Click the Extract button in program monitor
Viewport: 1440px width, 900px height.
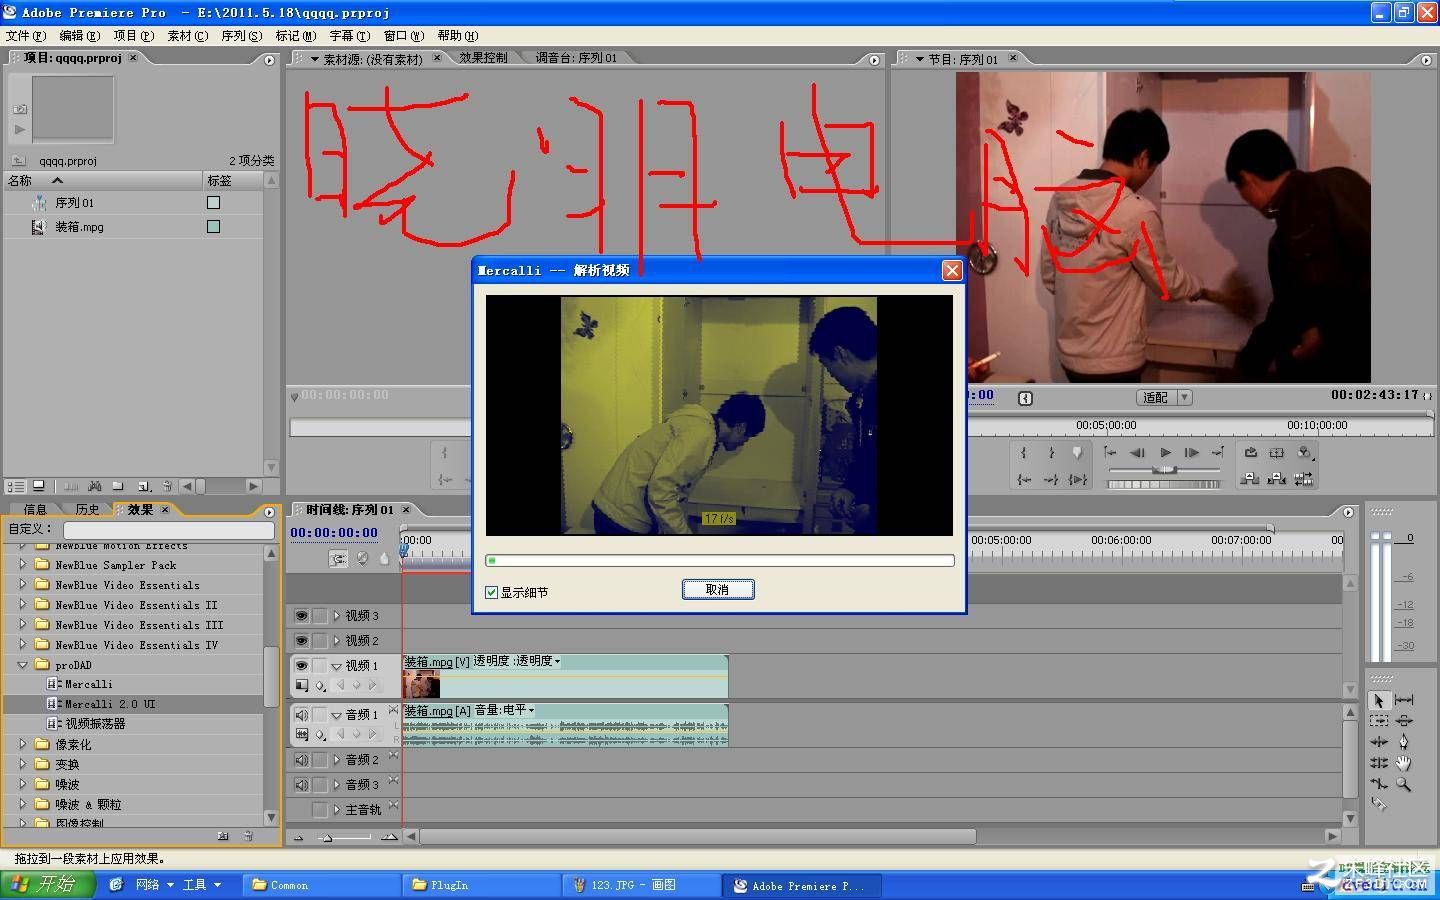1276,479
